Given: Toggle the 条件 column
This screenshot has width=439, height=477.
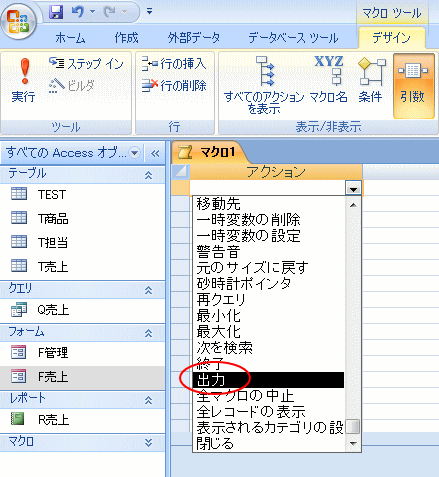Looking at the screenshot, I should (x=371, y=80).
